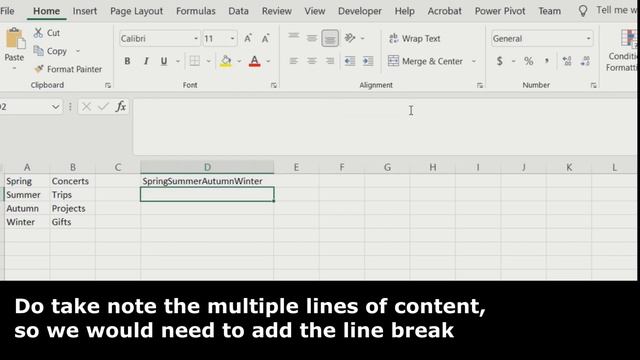Click the Increase Decimal icon
The height and width of the screenshot is (360, 640).
[567, 61]
